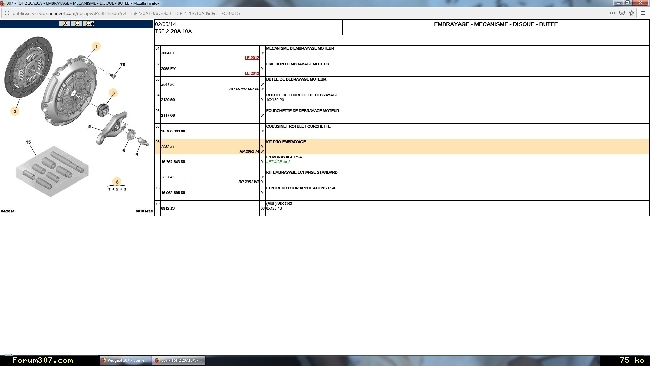Viewport: 650px width, 366px height.
Task: Bookmark this page with star icon
Action: click(631, 13)
